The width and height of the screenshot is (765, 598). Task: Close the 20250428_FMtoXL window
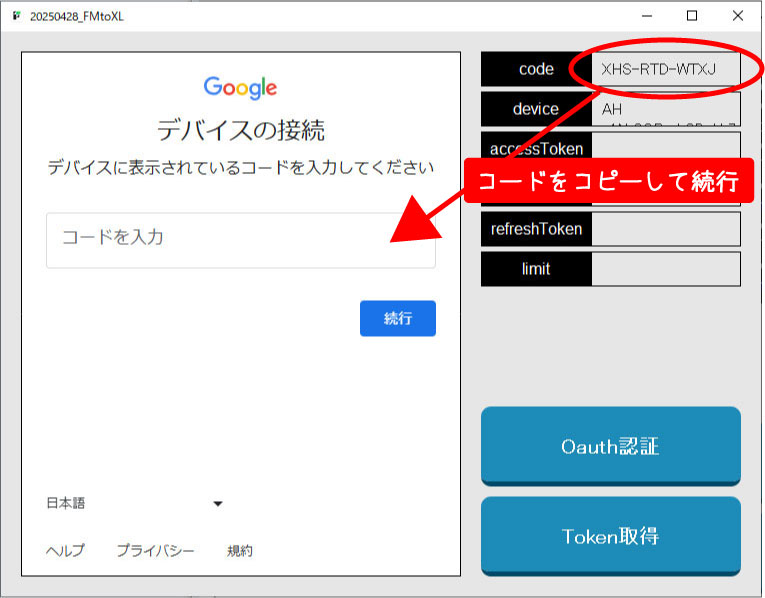coord(738,16)
